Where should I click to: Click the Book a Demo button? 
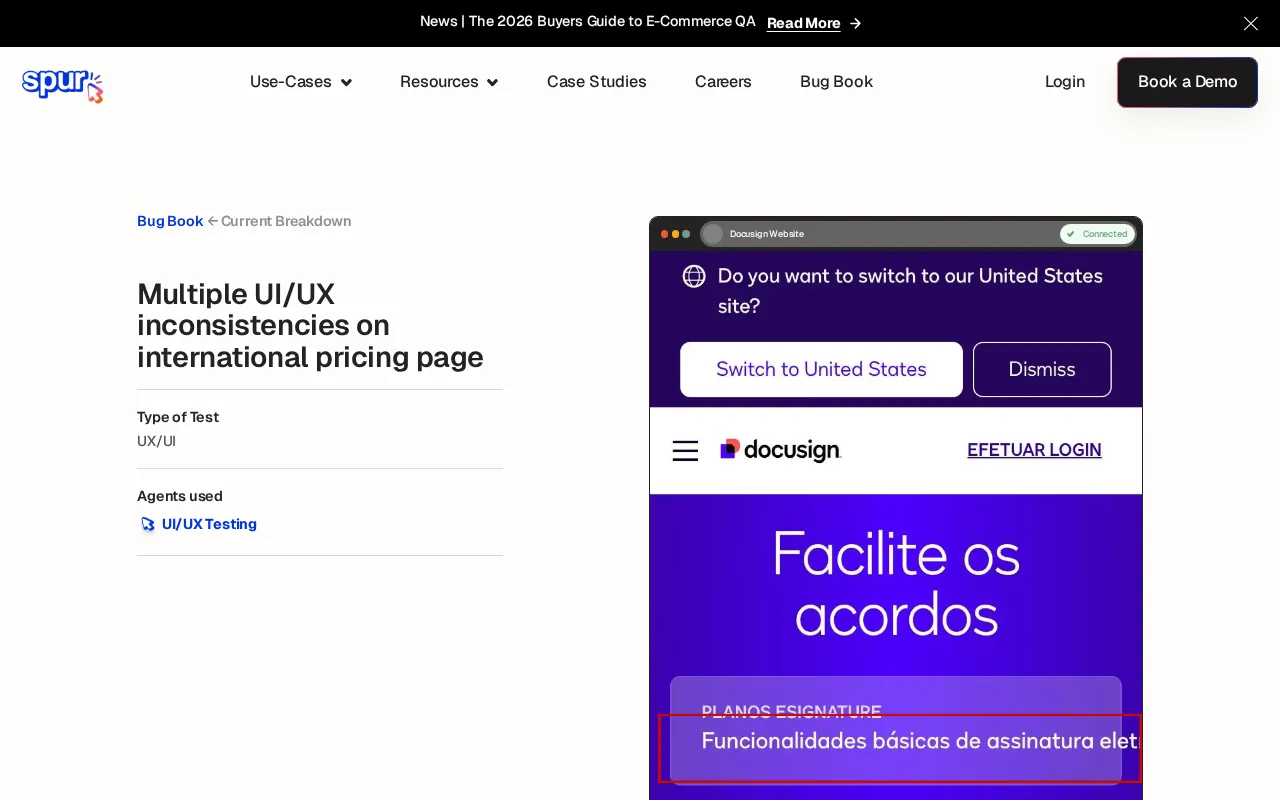coord(1187,82)
